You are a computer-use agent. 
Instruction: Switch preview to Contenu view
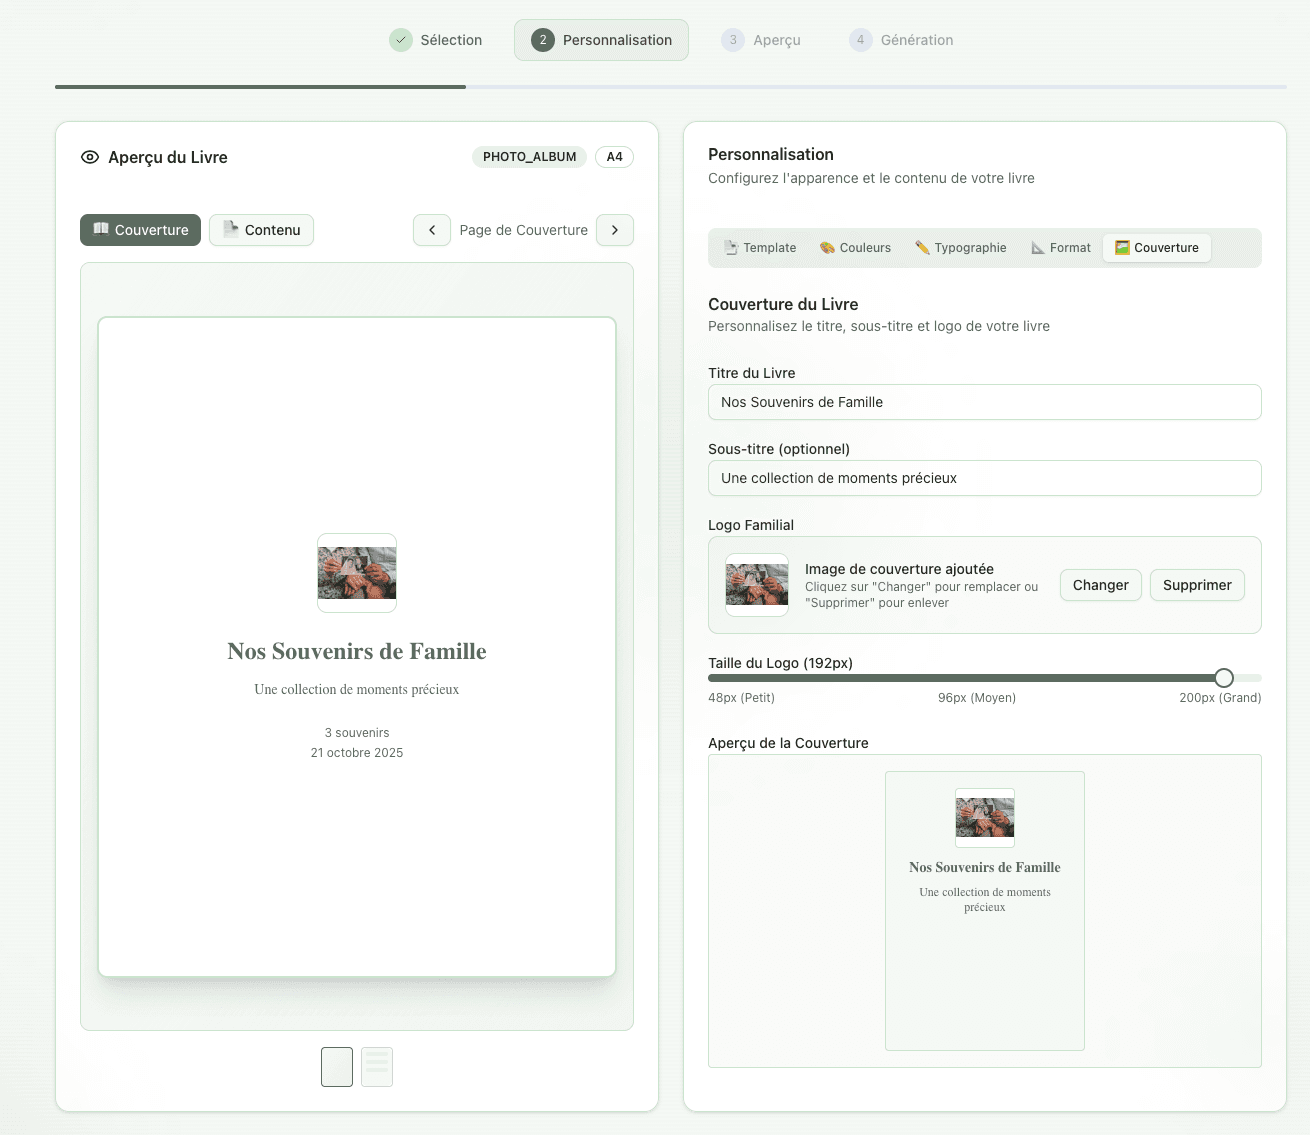[261, 230]
